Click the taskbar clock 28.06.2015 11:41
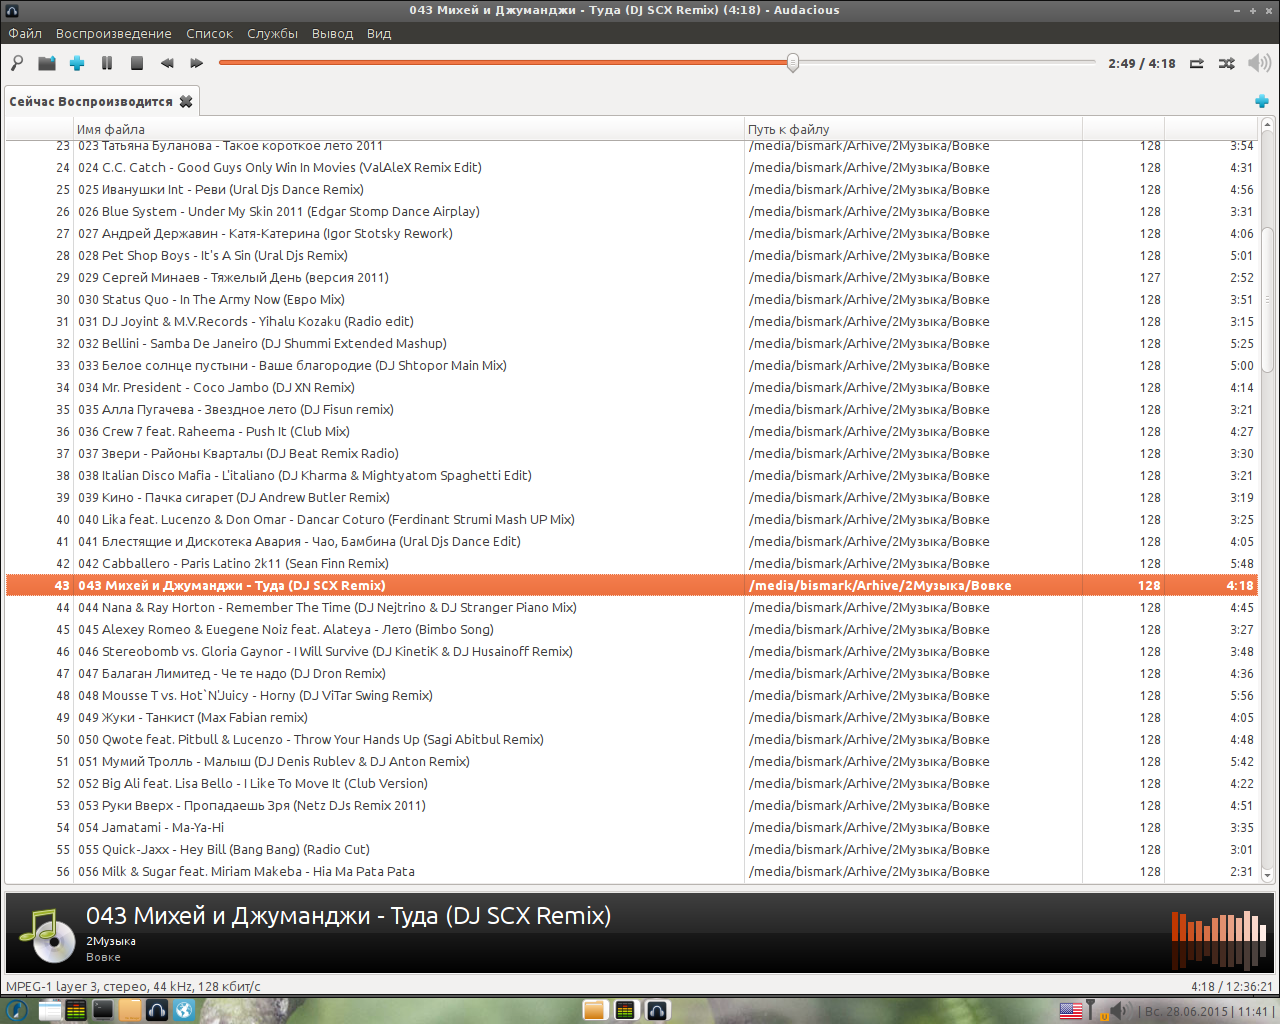Screen dimensions: 1280x1024 tap(1206, 1011)
